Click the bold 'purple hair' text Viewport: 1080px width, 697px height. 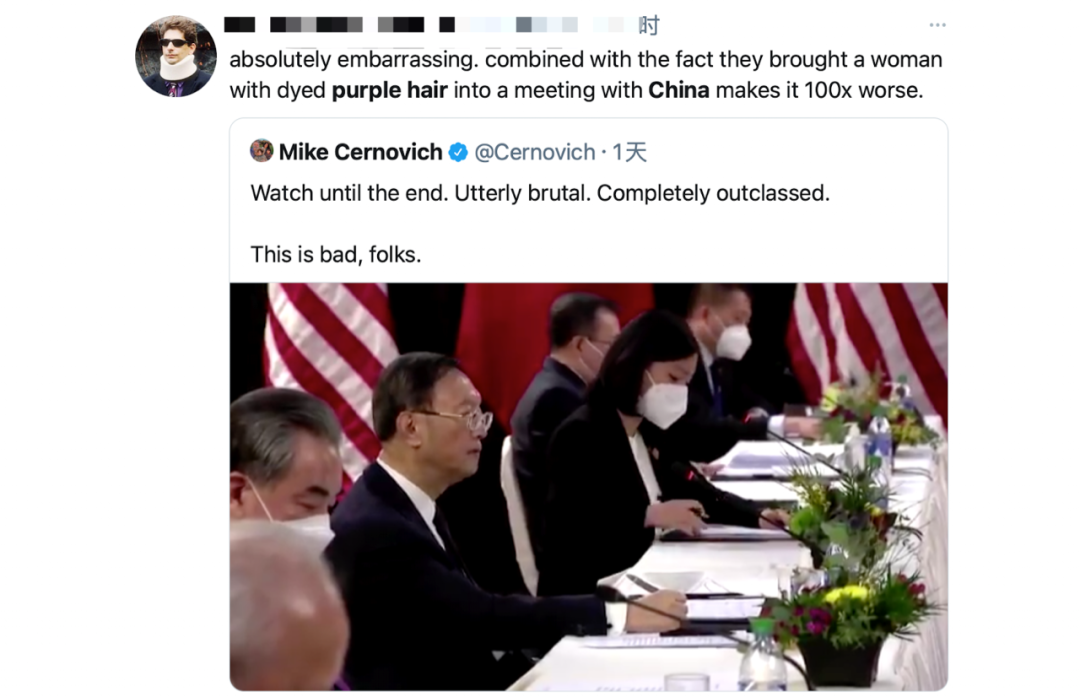(x=390, y=90)
